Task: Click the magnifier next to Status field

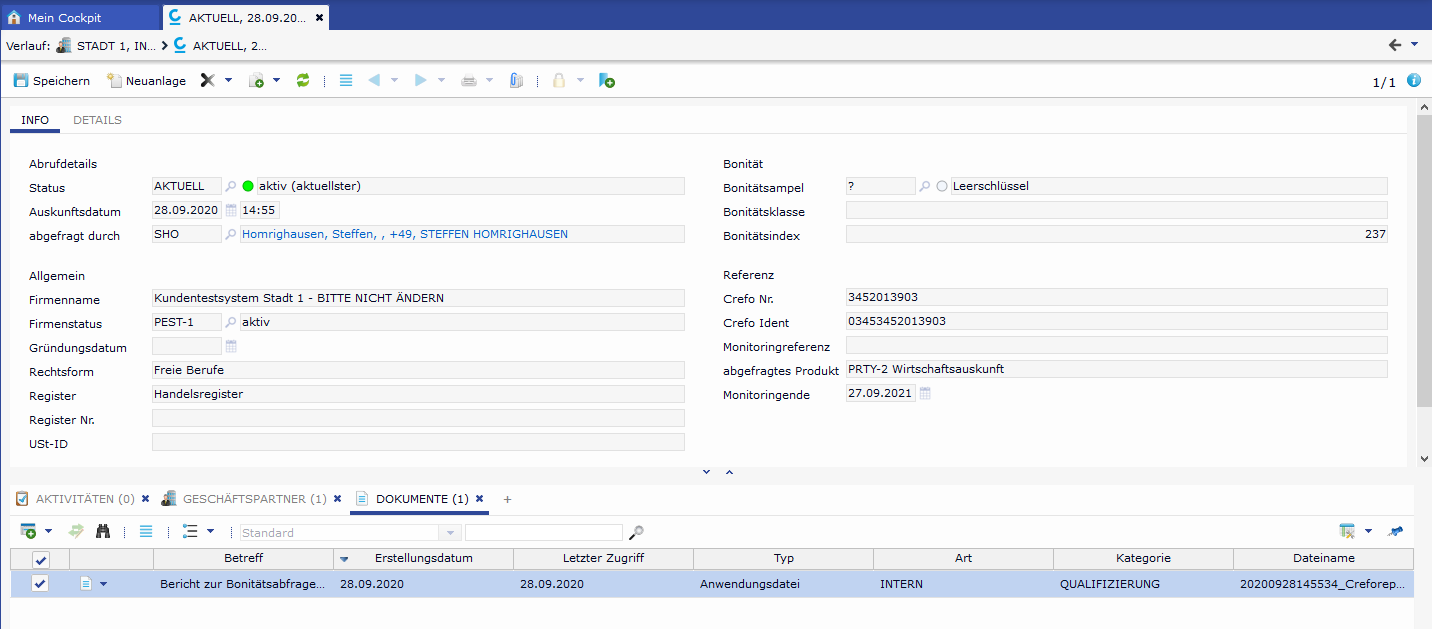Action: tap(231, 186)
